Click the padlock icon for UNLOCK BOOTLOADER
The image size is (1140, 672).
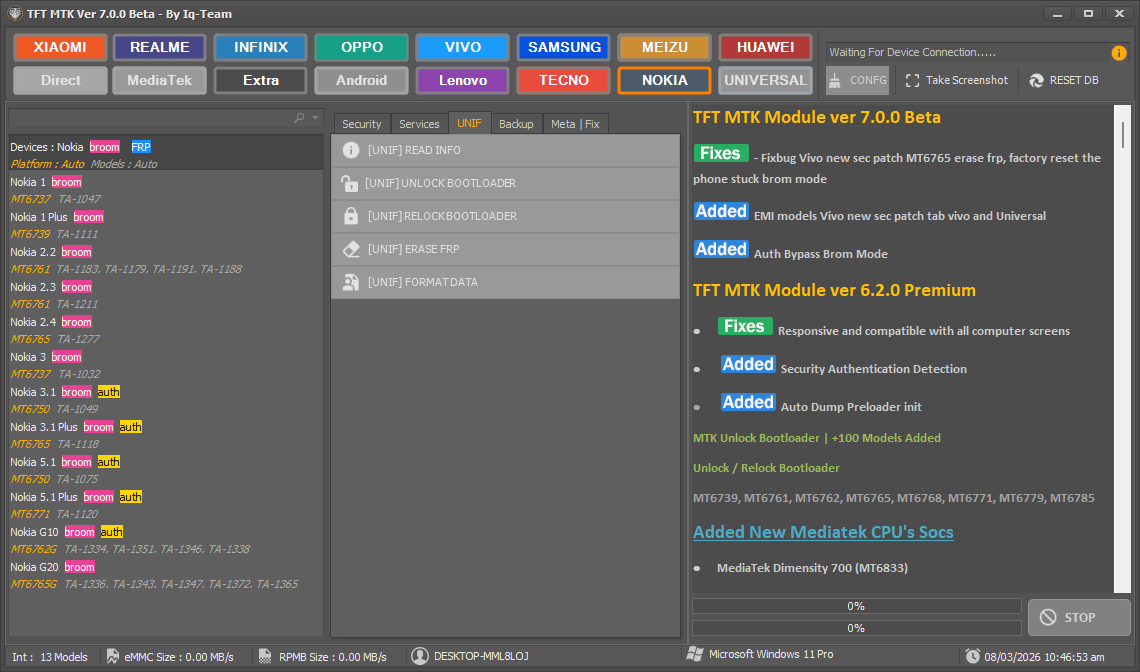348,183
